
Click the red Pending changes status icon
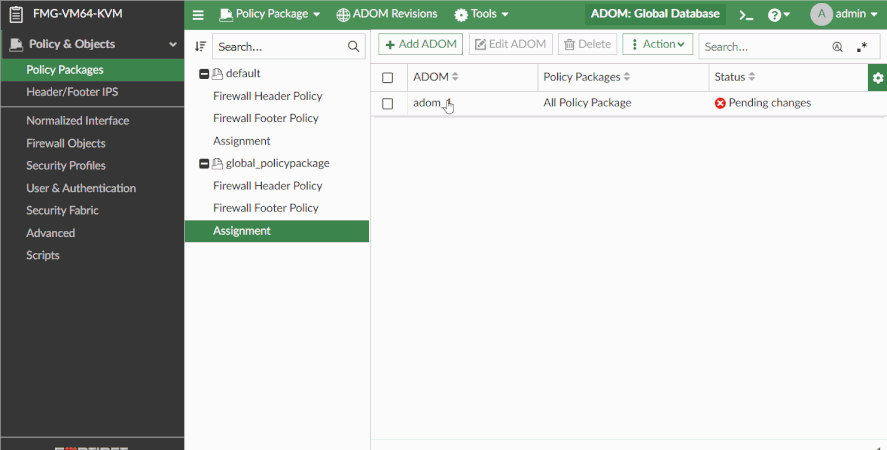click(x=720, y=103)
